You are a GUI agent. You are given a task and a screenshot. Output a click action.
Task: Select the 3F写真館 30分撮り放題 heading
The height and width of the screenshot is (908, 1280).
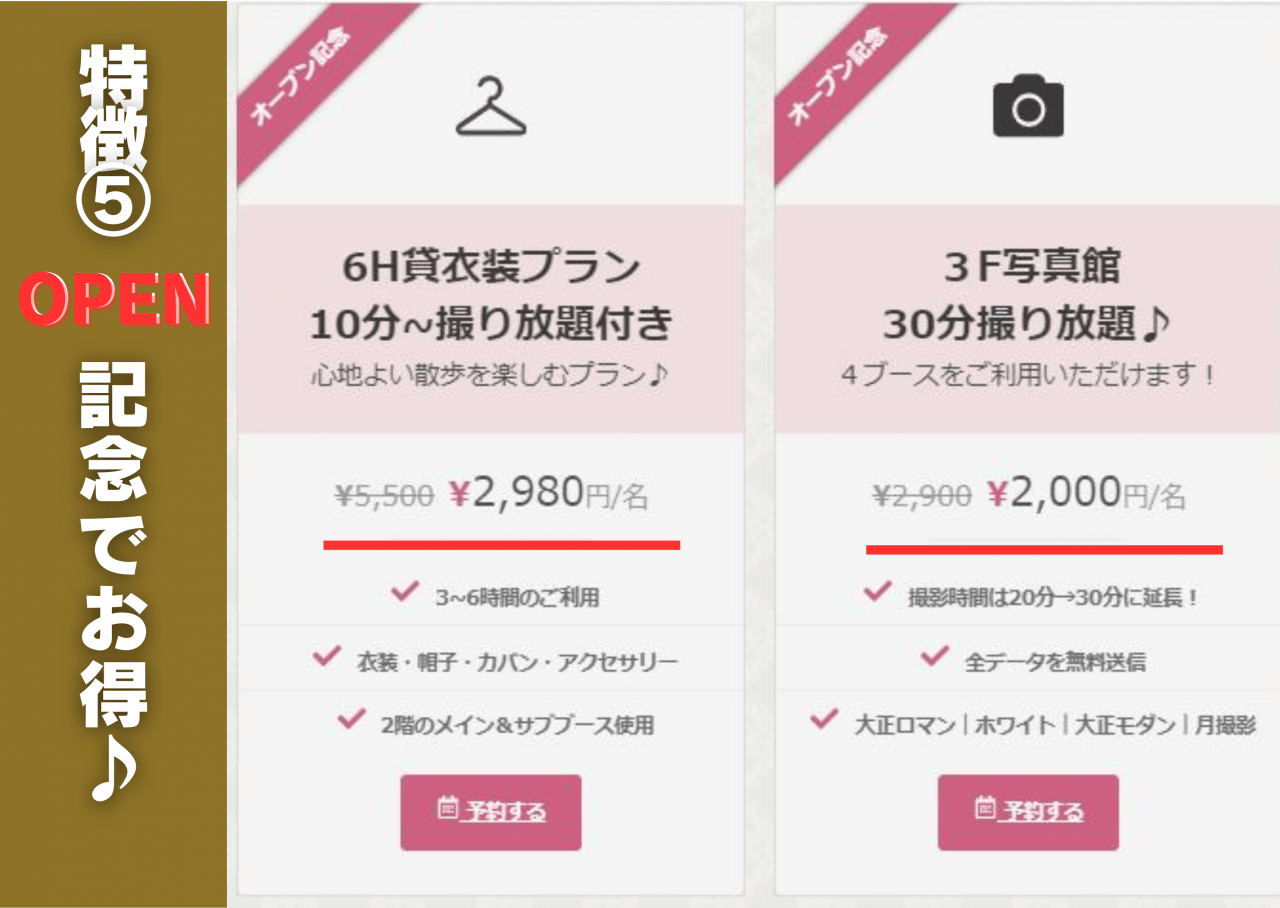[1028, 296]
